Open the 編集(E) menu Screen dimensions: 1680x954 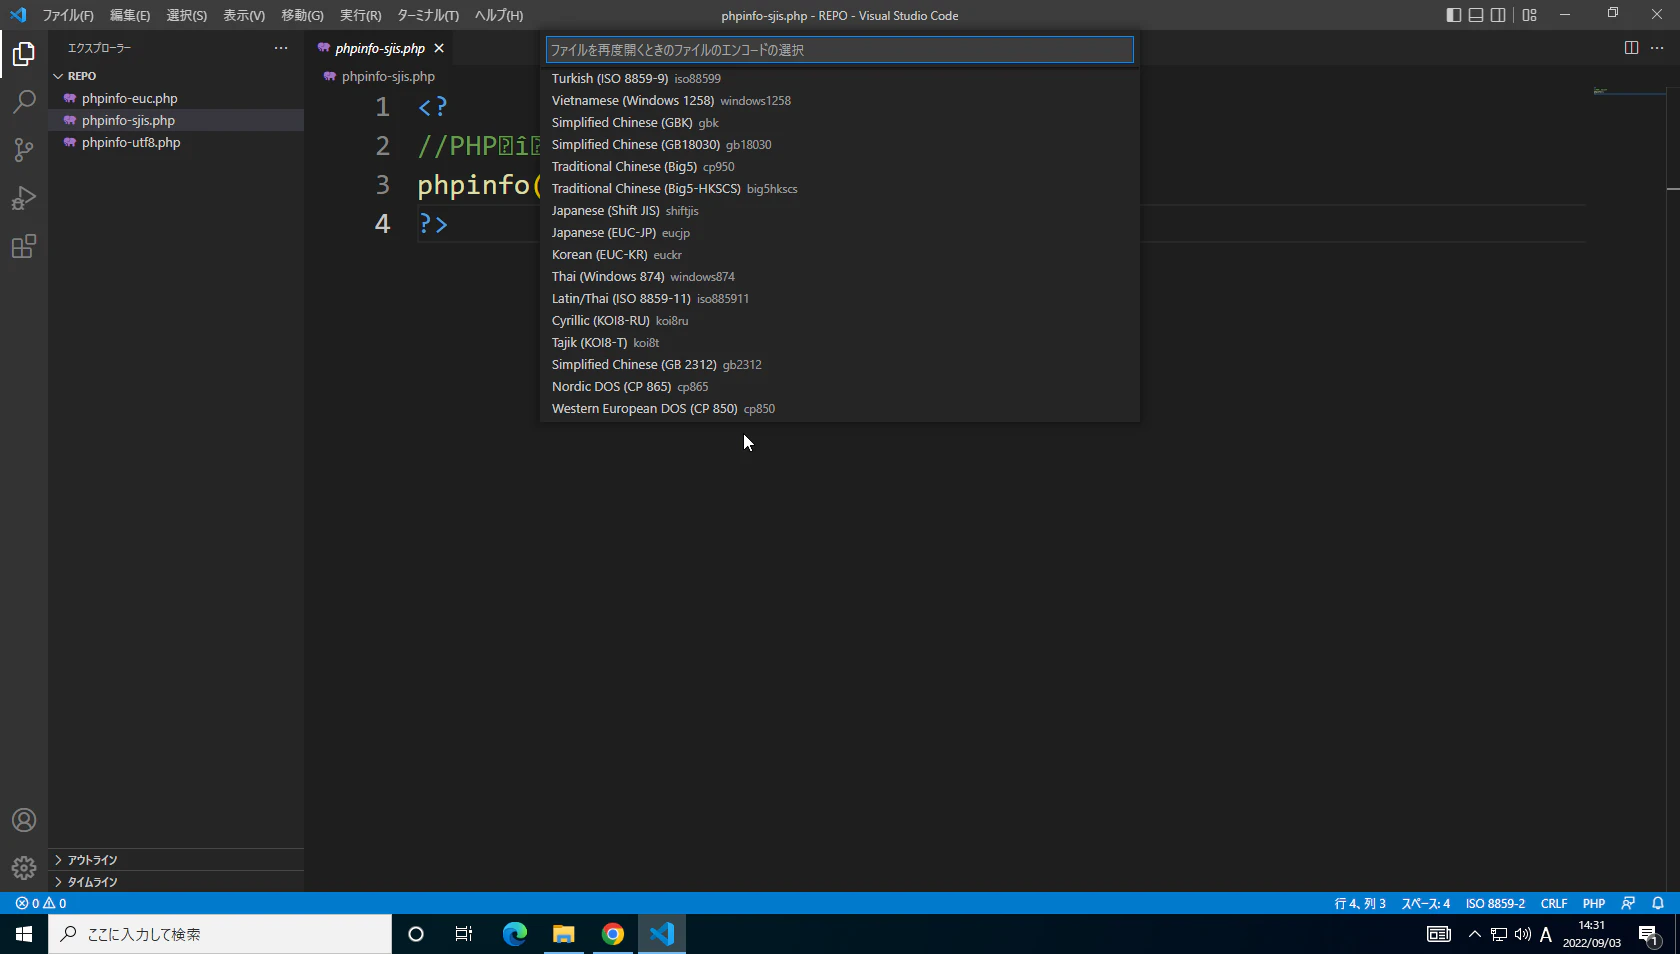(130, 15)
